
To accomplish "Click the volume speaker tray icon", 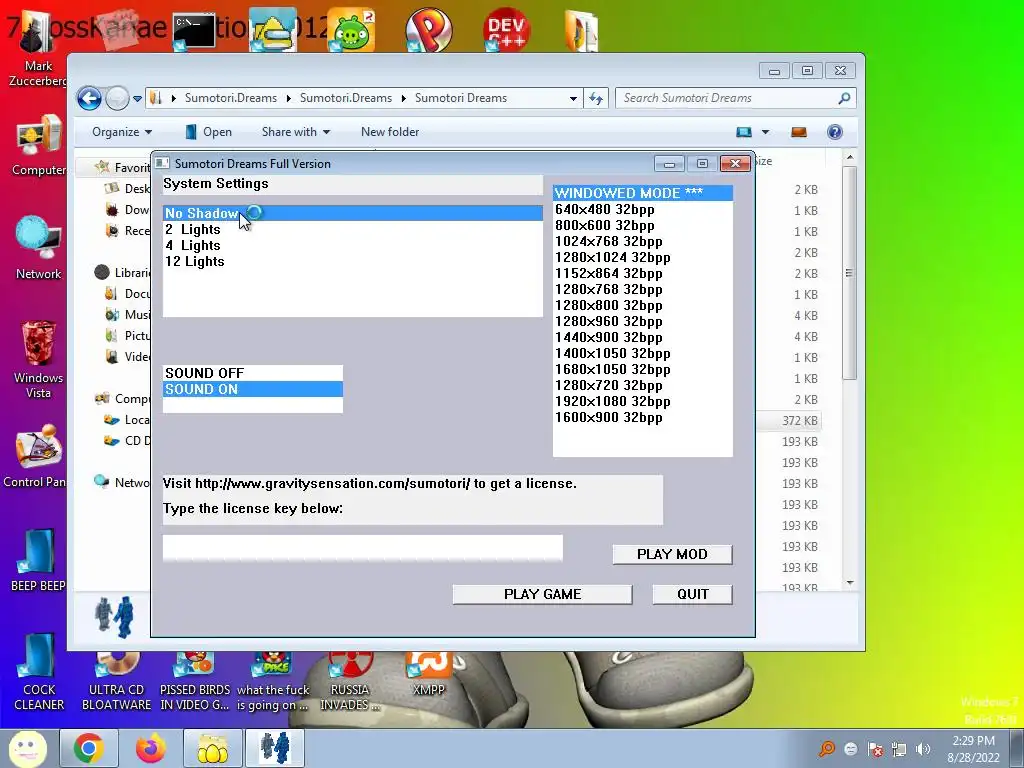I will [923, 749].
